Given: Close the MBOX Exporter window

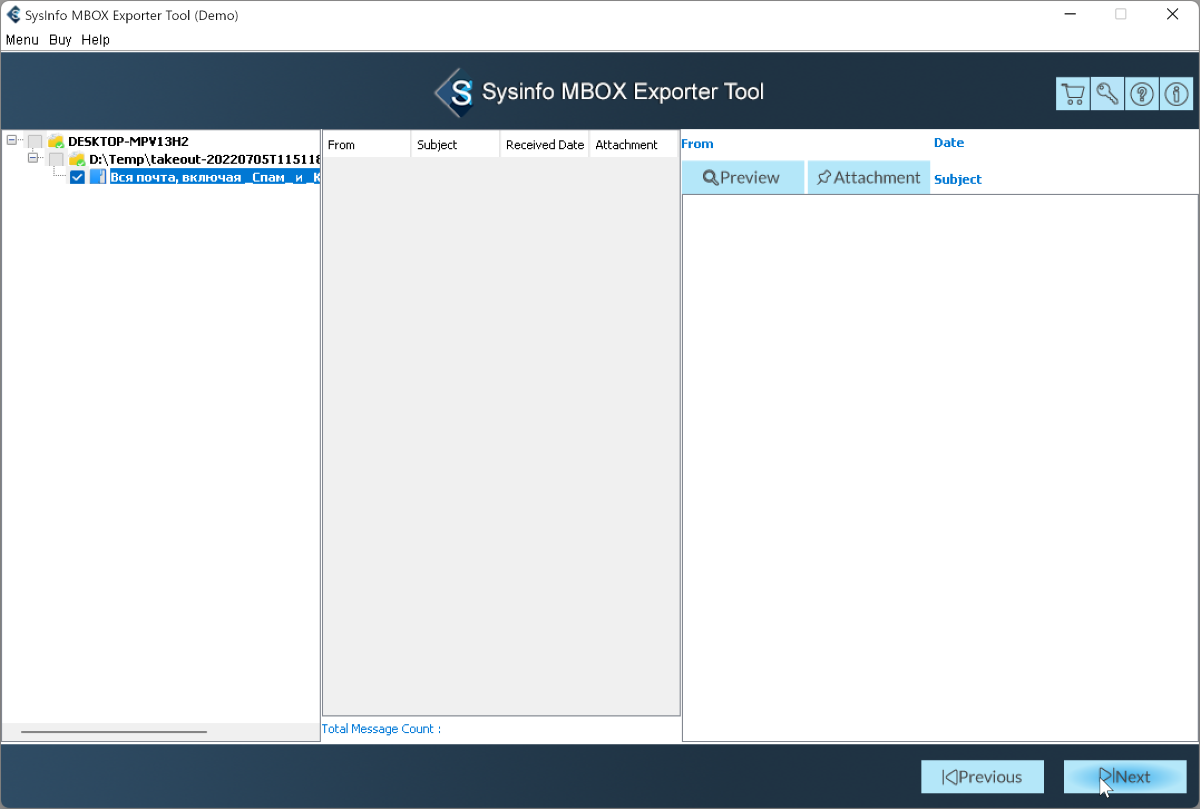Looking at the screenshot, I should pyautogui.click(x=1173, y=15).
